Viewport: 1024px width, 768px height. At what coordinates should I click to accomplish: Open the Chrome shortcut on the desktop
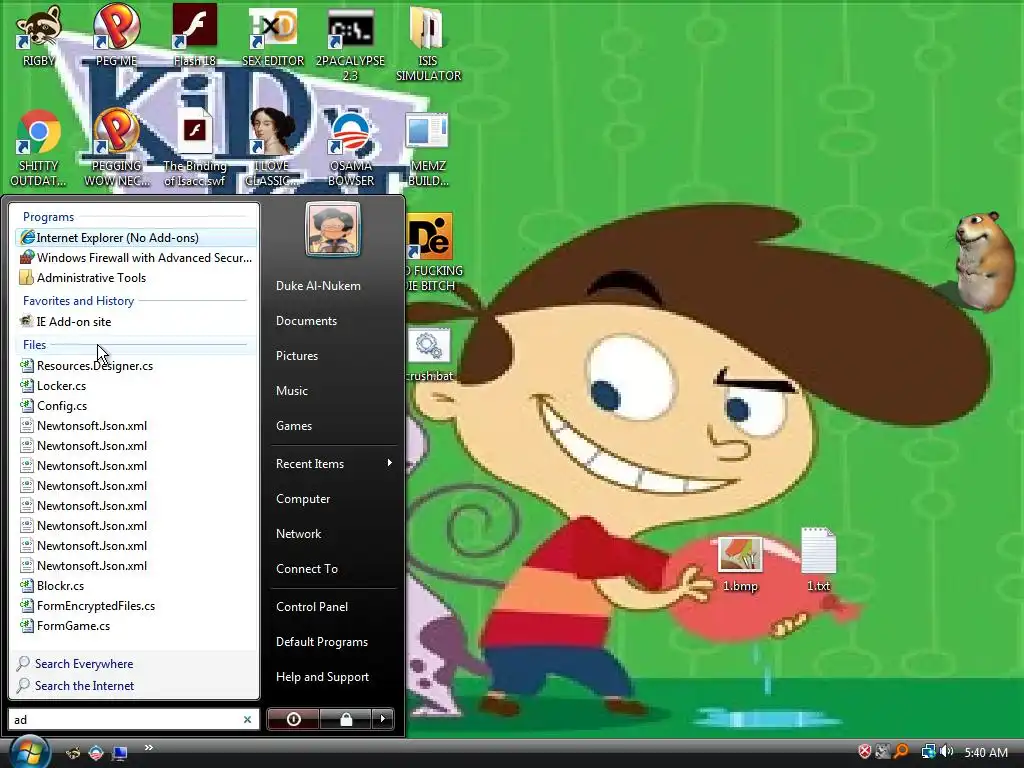pos(39,148)
